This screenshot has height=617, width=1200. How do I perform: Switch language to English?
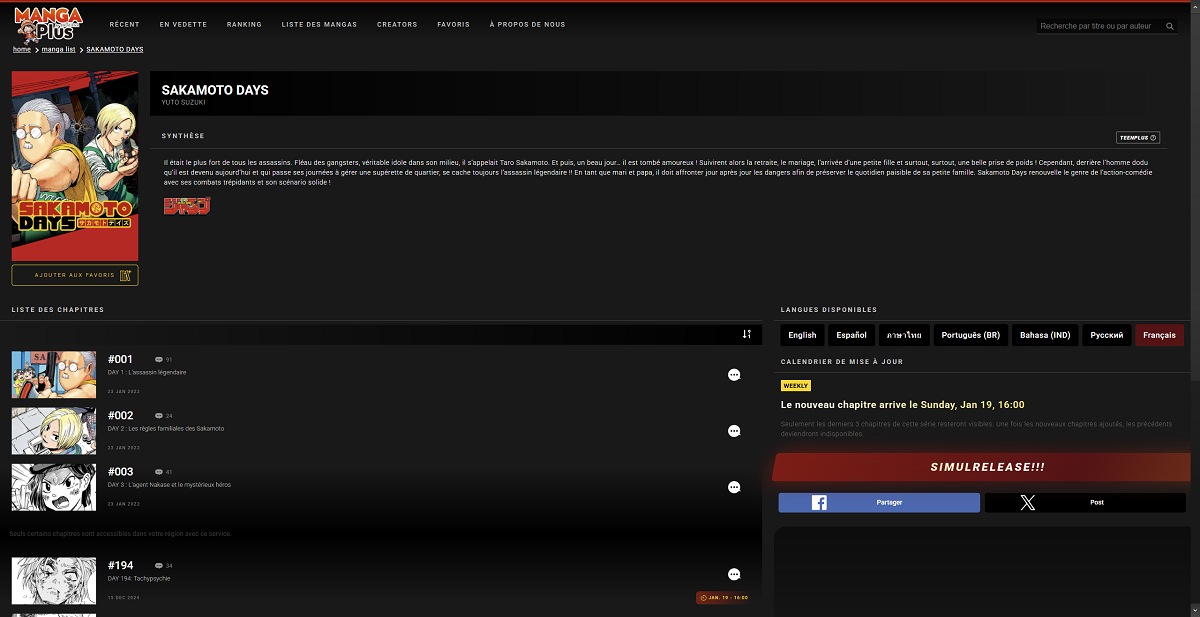802,335
